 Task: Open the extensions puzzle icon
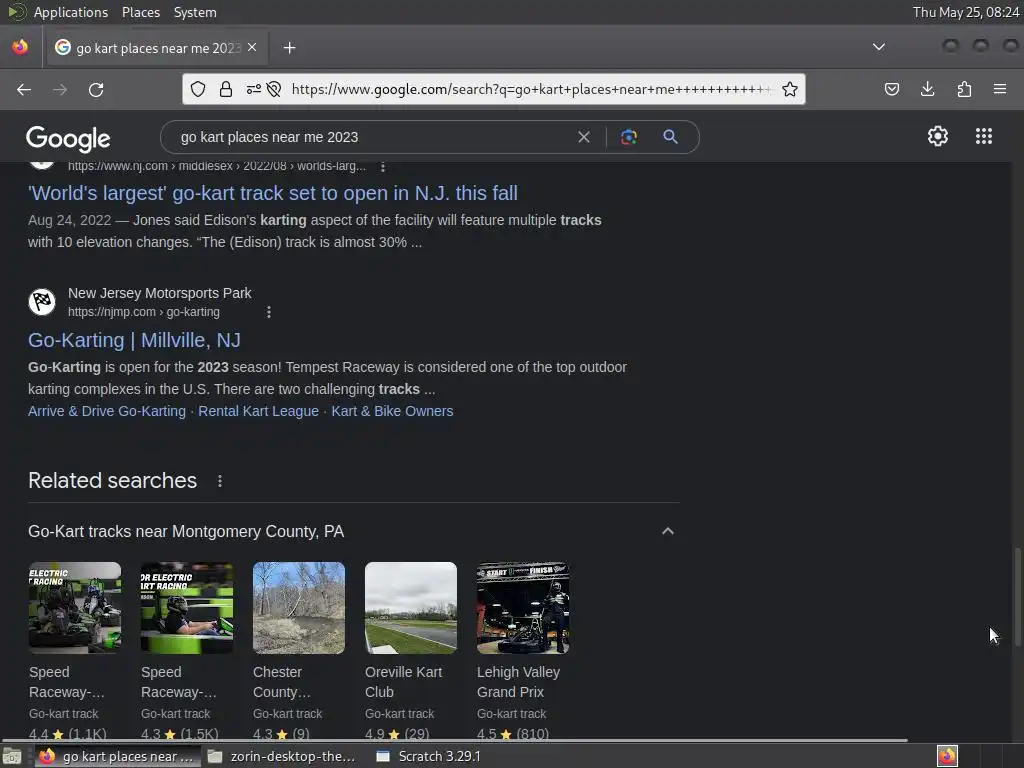[964, 89]
